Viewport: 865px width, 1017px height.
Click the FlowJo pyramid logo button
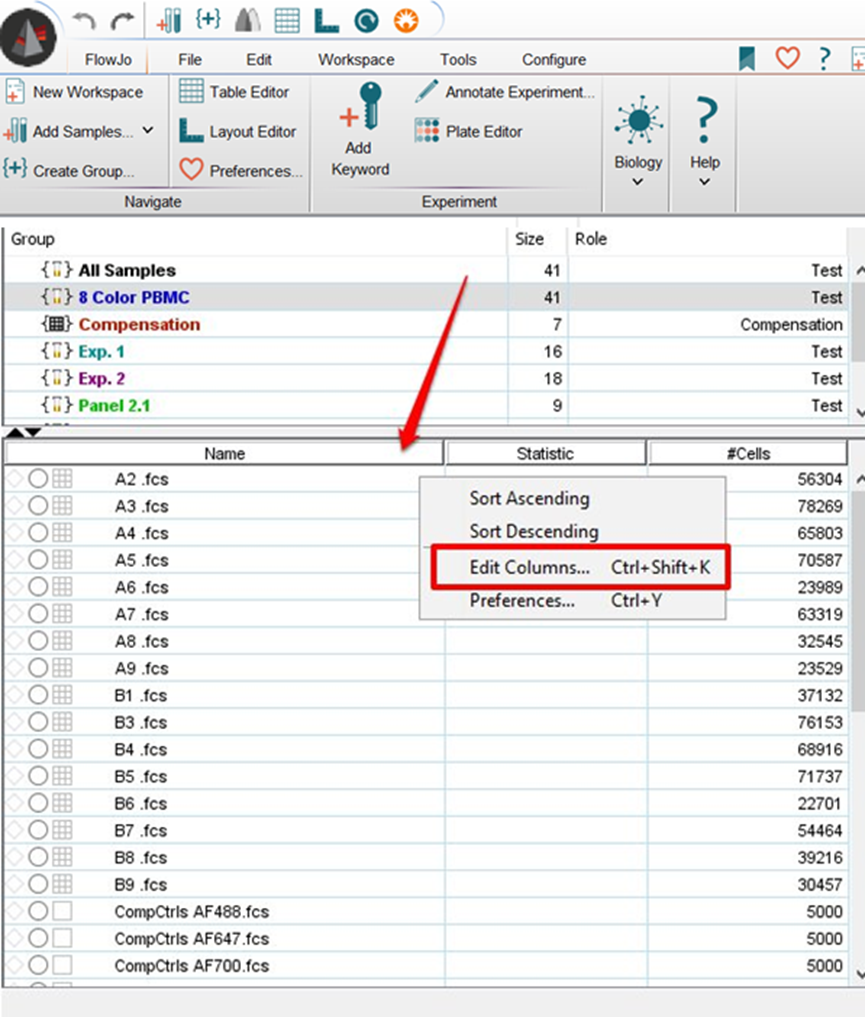pyautogui.click(x=28, y=36)
